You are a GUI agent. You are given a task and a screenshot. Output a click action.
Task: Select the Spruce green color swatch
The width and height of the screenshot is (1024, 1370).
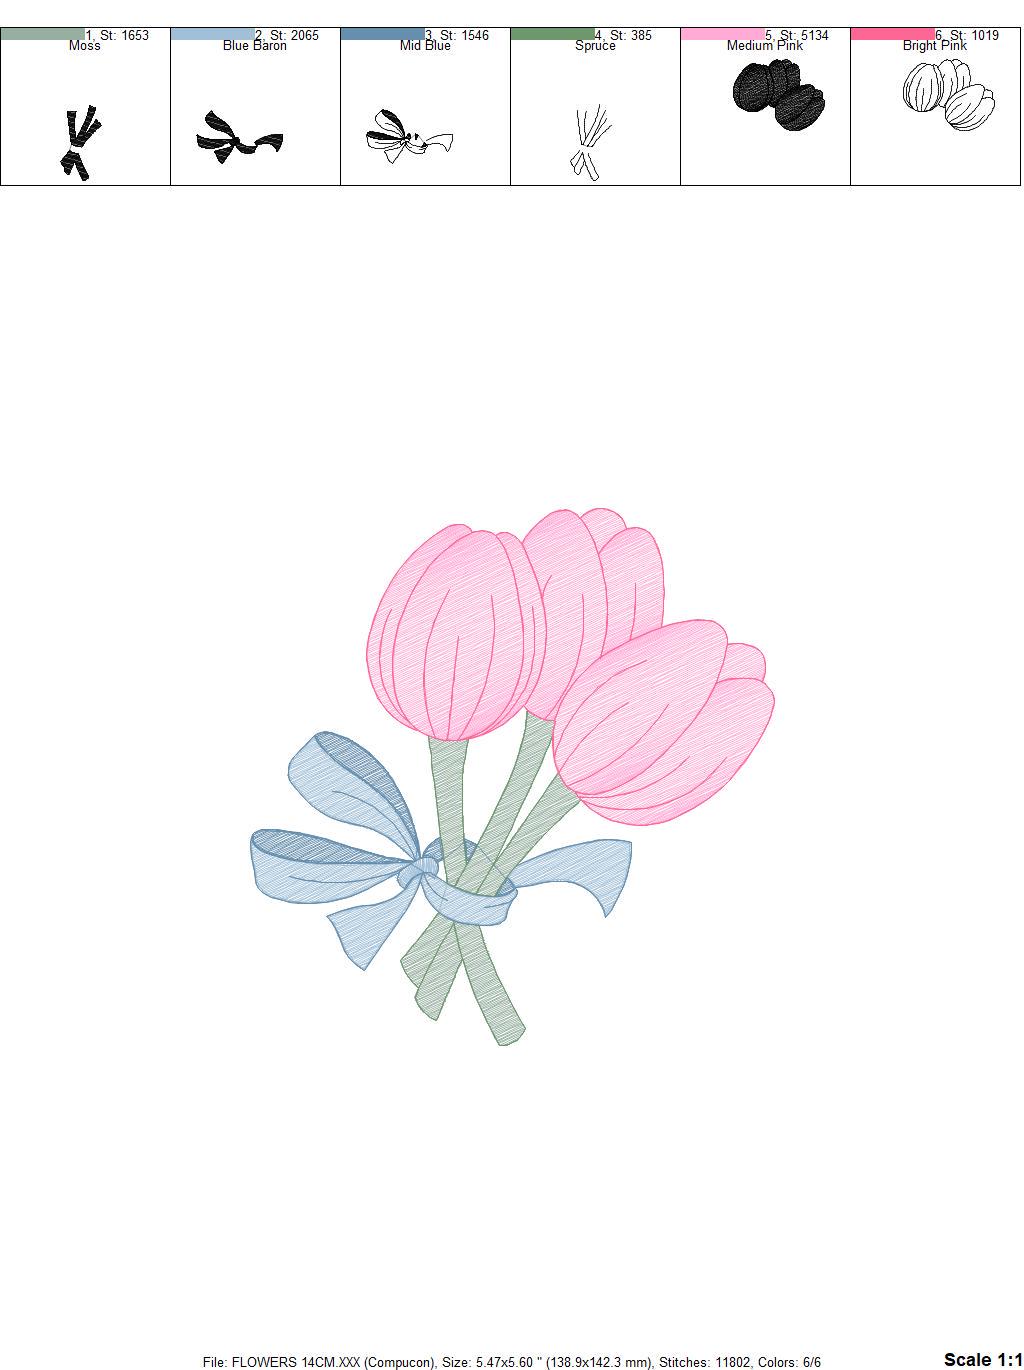(552, 34)
